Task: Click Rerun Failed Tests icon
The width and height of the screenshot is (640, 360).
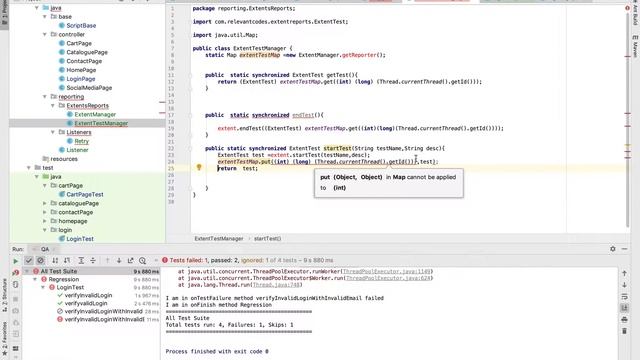Action: point(16,273)
